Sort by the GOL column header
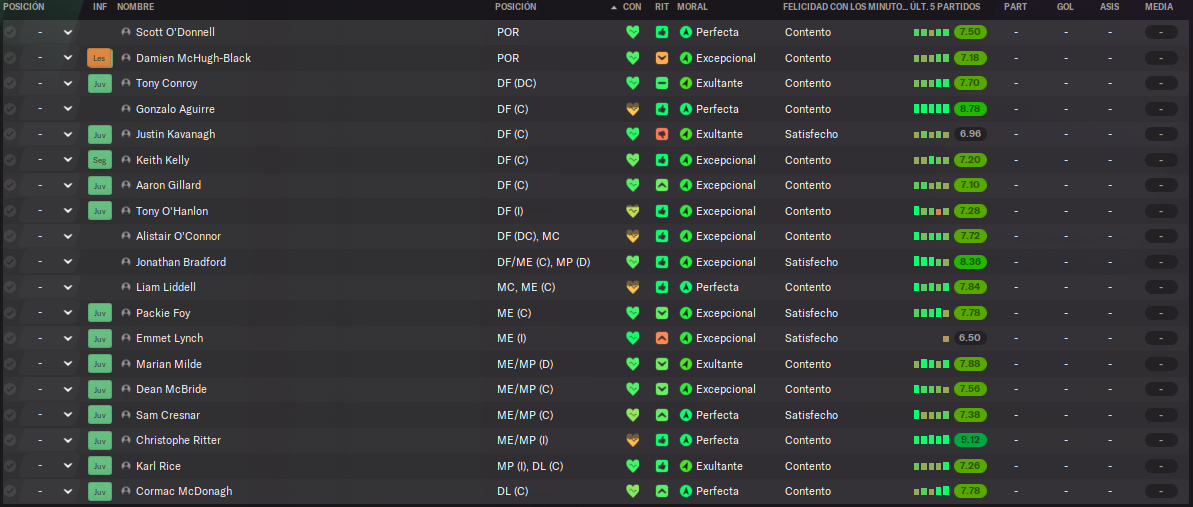1193x507 pixels. [x=1065, y=7]
